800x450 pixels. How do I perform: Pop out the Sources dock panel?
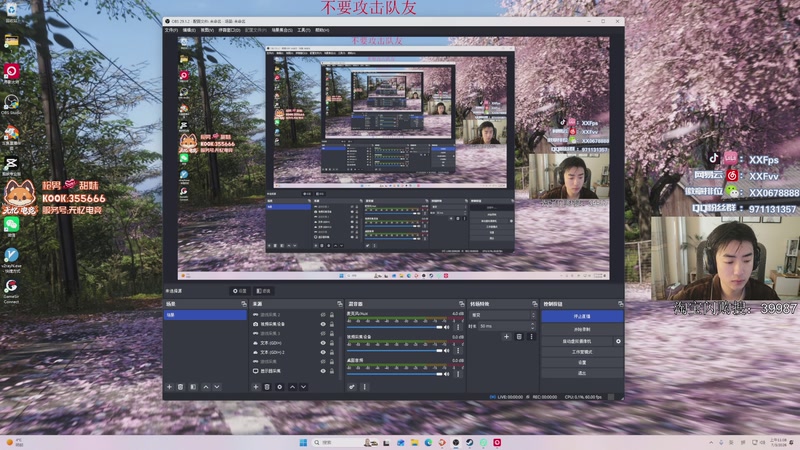click(340, 304)
